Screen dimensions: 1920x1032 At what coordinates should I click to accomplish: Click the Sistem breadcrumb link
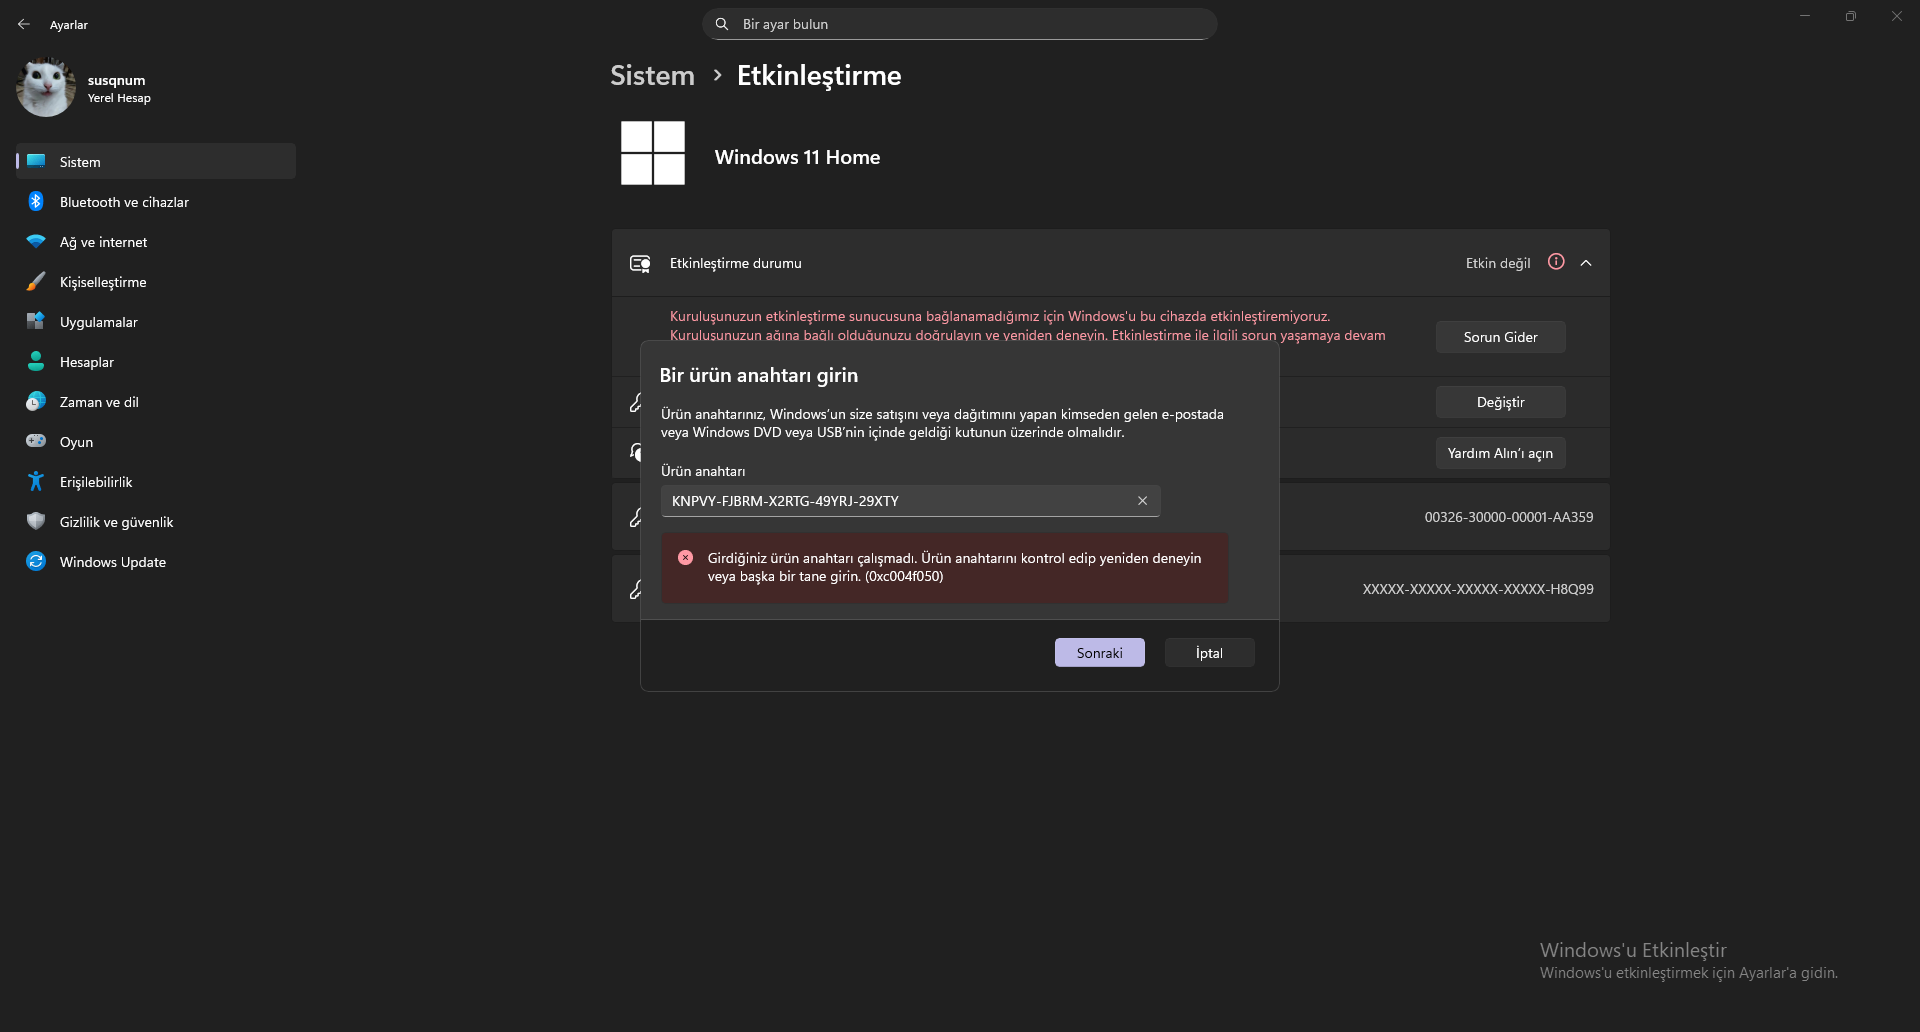[x=652, y=75]
